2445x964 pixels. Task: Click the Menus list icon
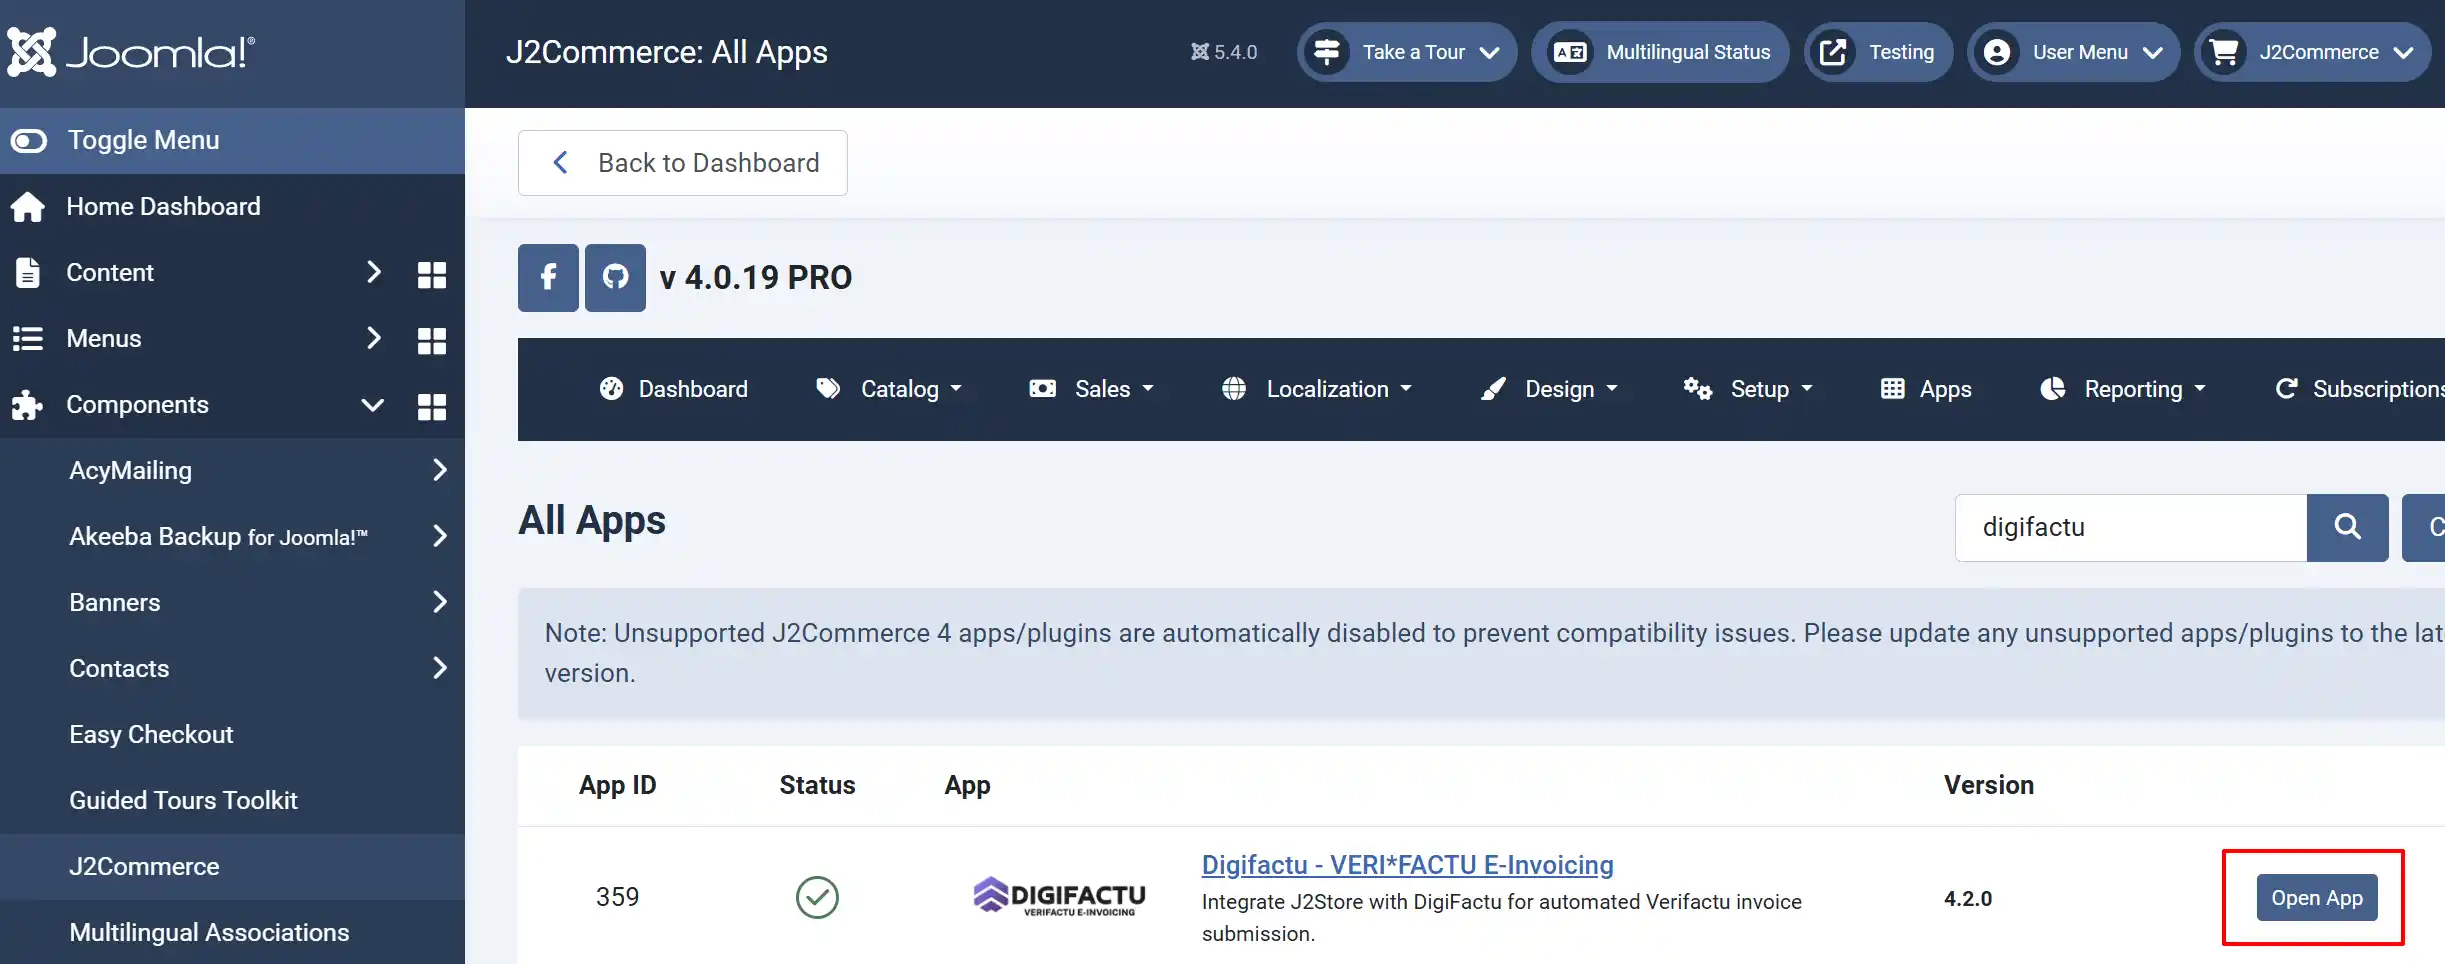point(28,339)
